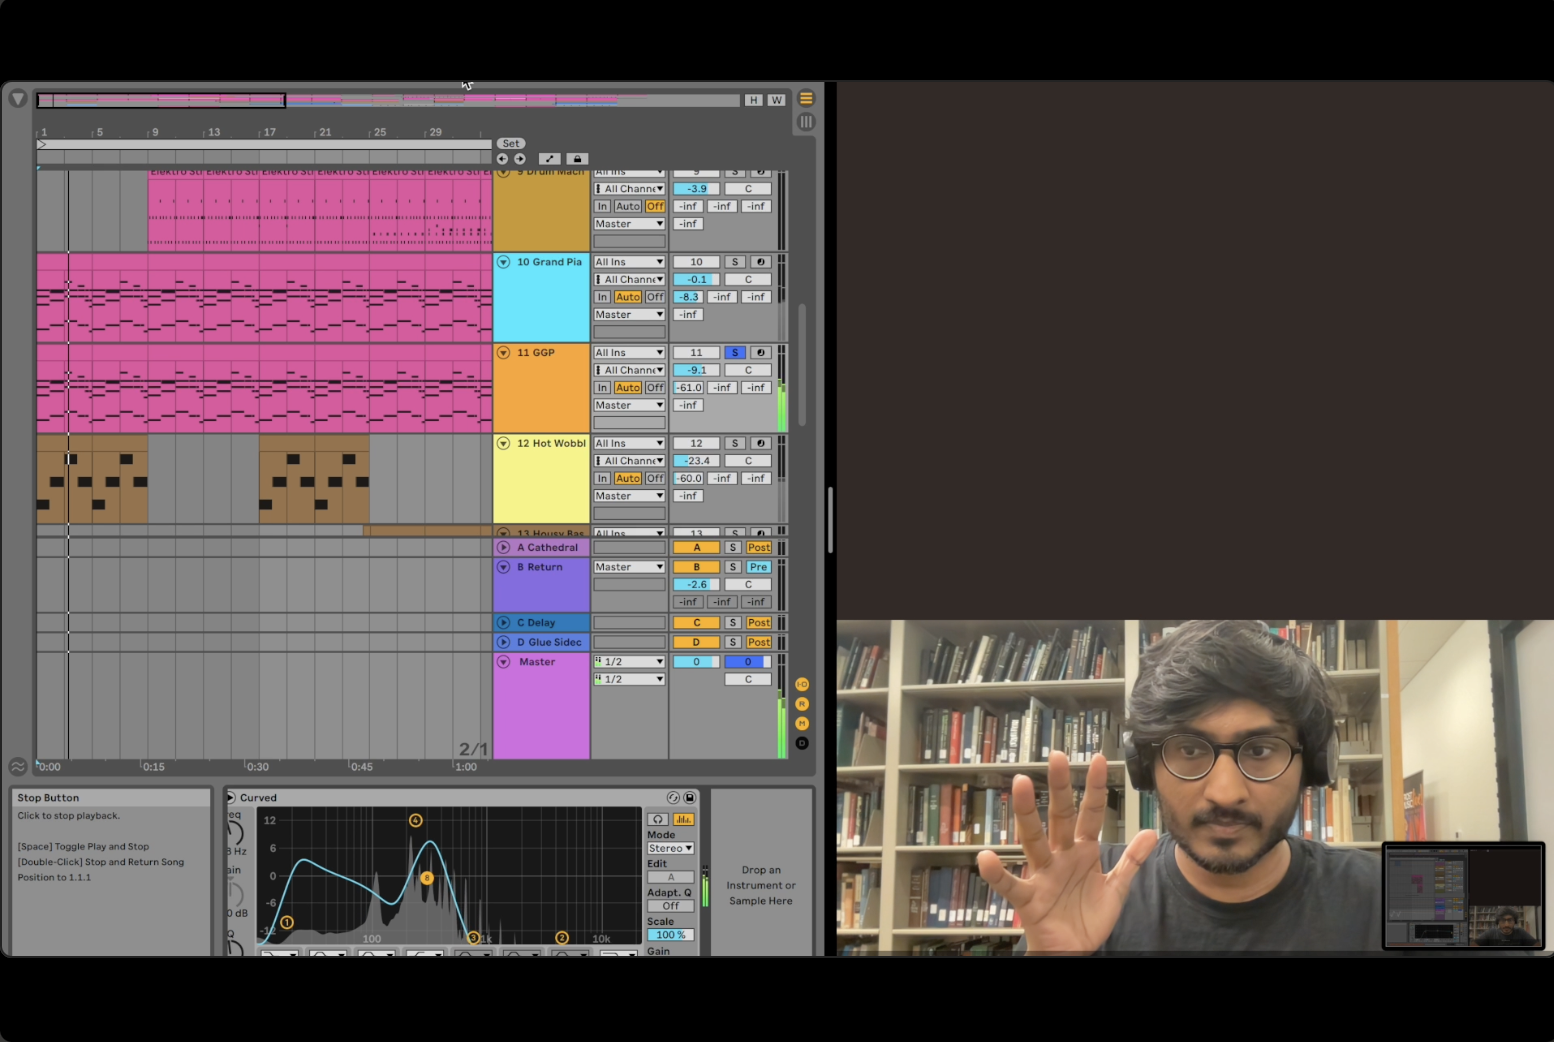Click beat time ruler marker 17
Image resolution: width=1554 pixels, height=1042 pixels.
(269, 132)
